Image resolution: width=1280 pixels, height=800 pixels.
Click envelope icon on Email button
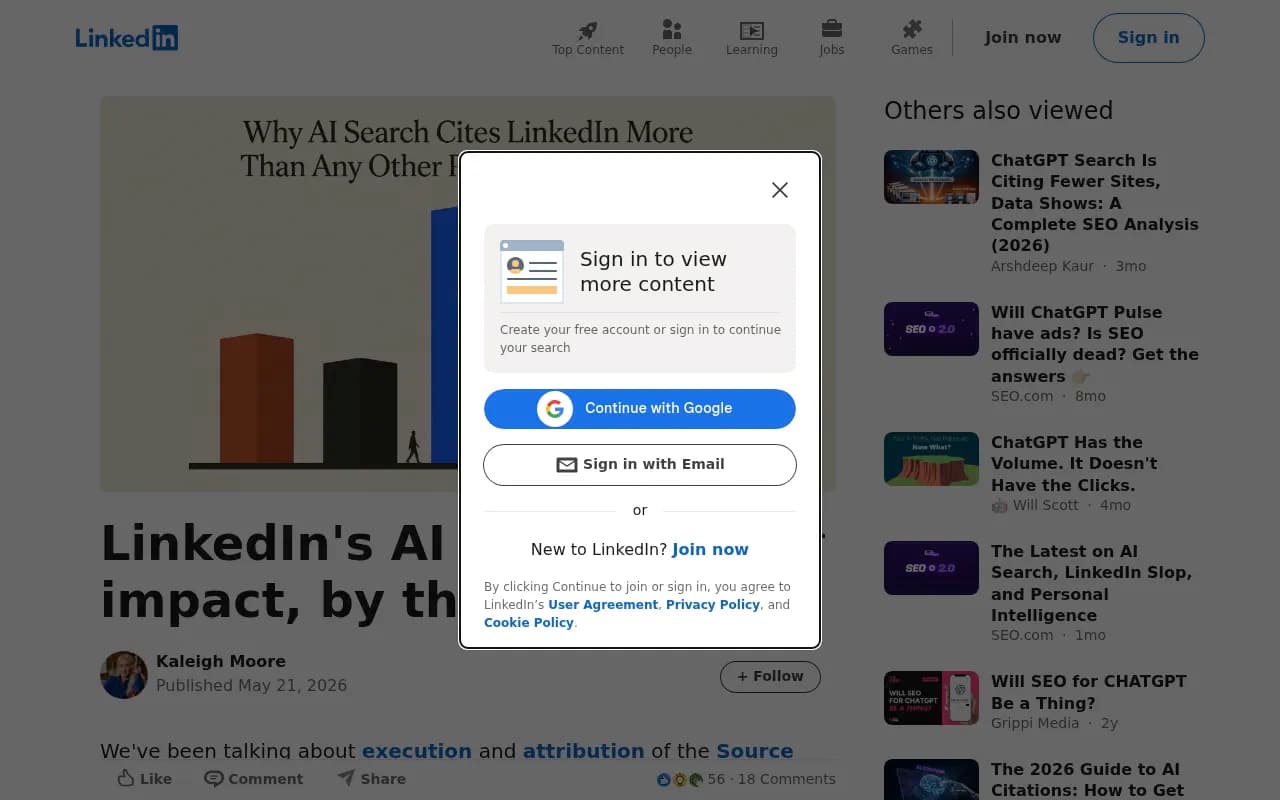(567, 465)
